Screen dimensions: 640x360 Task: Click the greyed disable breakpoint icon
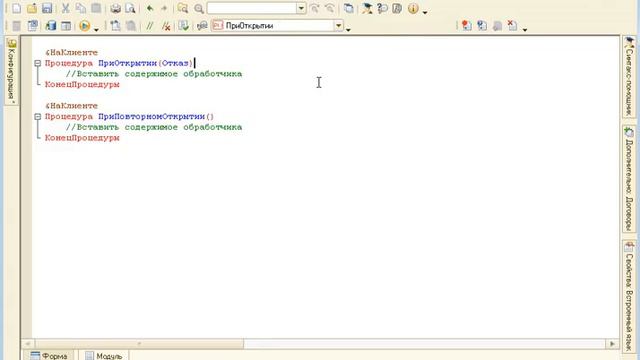tap(497, 26)
